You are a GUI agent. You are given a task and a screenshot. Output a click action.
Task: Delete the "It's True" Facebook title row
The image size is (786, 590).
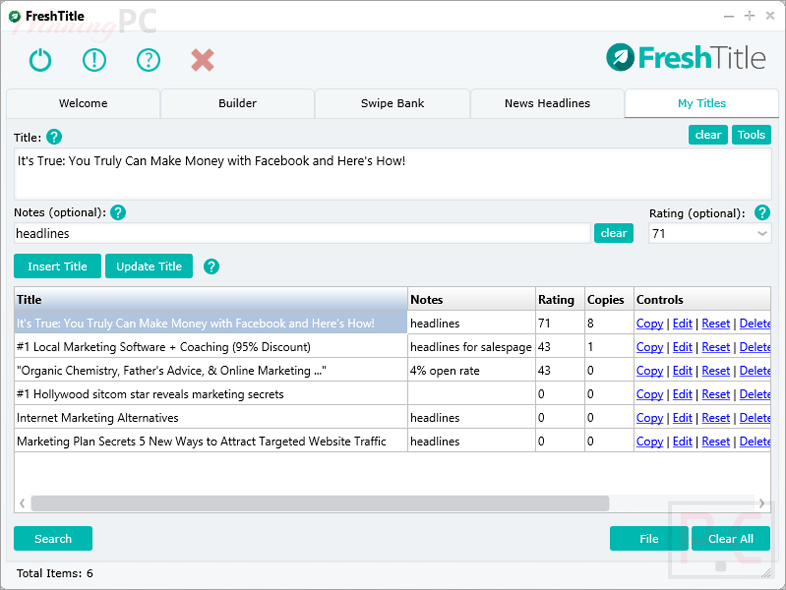pyautogui.click(x=755, y=324)
